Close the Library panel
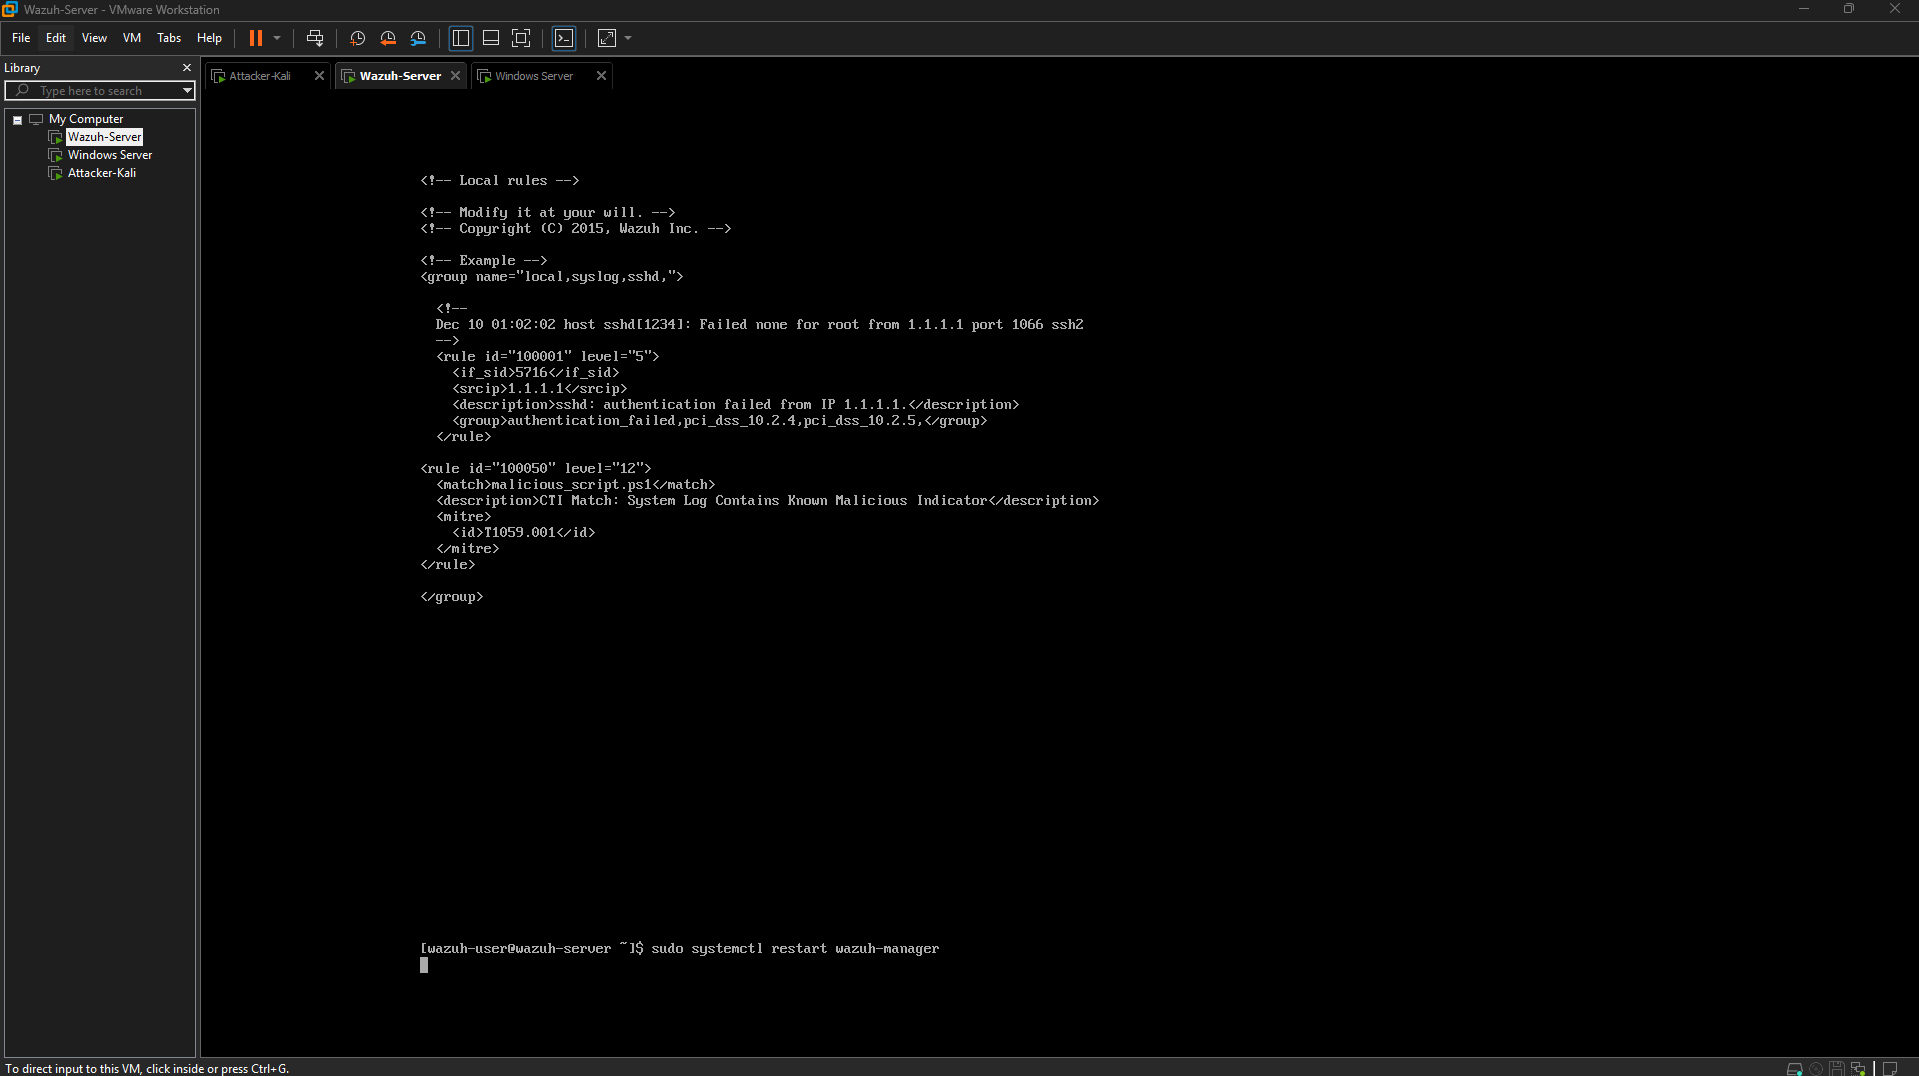The width and height of the screenshot is (1919, 1076). [x=186, y=68]
